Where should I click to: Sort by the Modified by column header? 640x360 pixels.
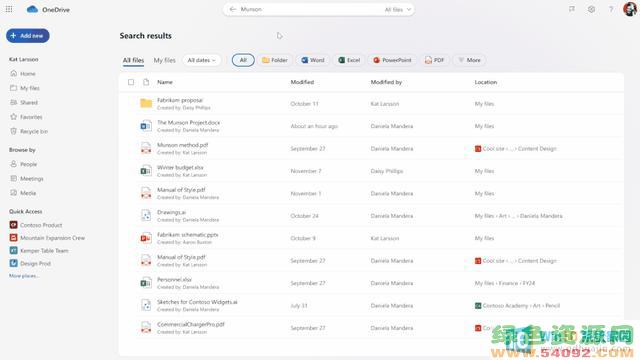386,82
